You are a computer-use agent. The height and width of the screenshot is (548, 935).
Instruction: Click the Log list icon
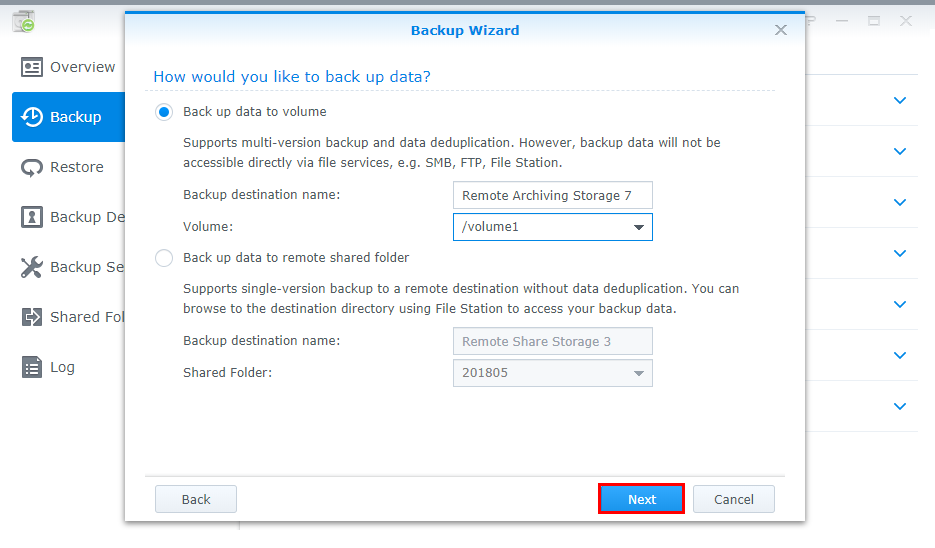pyautogui.click(x=32, y=367)
